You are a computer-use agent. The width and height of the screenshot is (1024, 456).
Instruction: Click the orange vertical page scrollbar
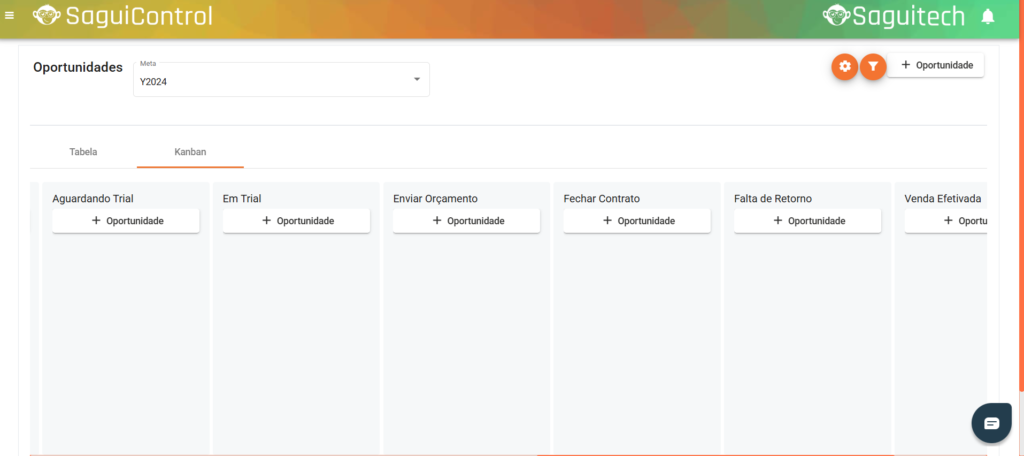(x=1020, y=200)
